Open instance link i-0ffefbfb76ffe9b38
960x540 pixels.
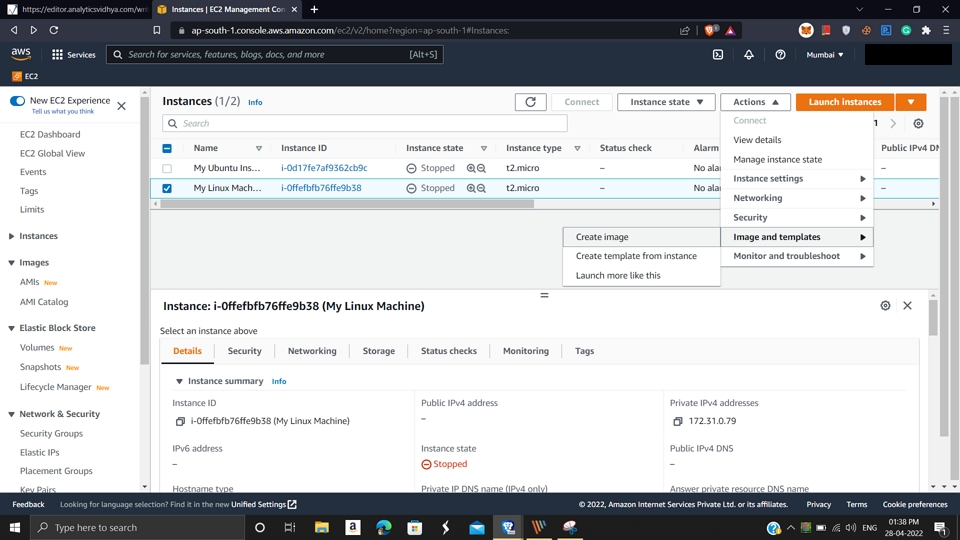pos(321,188)
